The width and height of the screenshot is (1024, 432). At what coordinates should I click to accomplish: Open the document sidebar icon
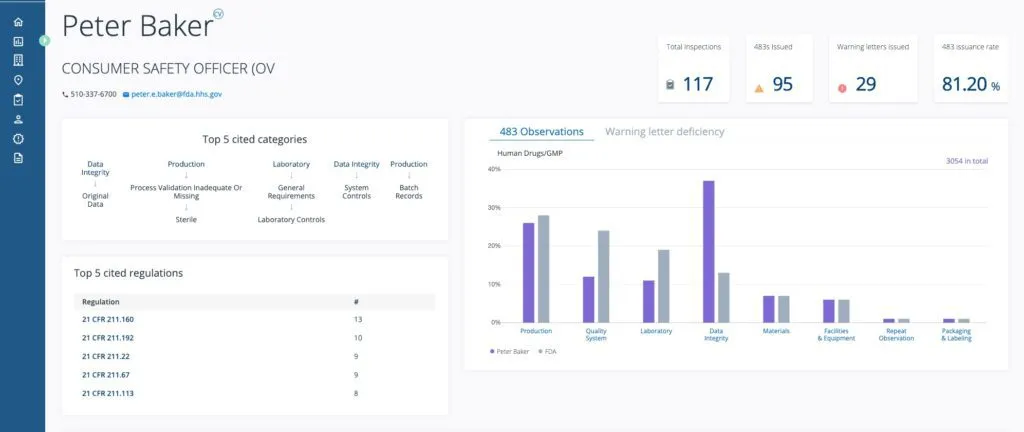[18, 158]
